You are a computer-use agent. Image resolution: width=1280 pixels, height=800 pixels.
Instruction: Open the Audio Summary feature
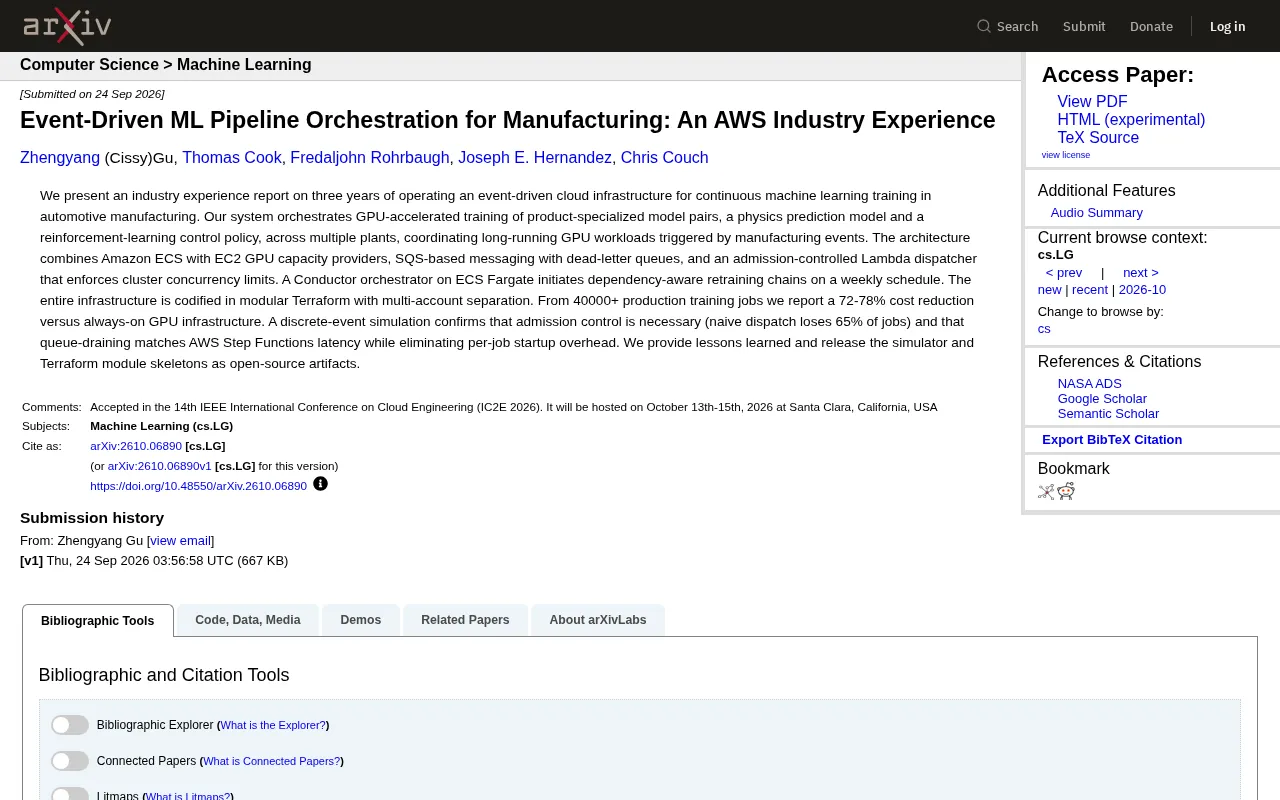pyautogui.click(x=1096, y=213)
